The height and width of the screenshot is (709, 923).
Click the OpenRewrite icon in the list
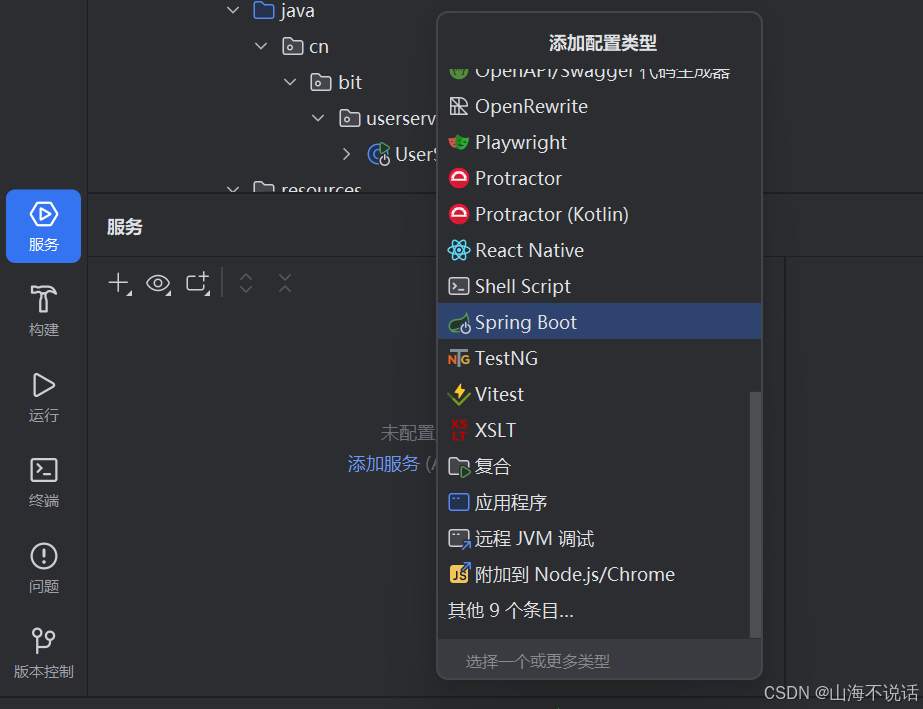pos(459,106)
